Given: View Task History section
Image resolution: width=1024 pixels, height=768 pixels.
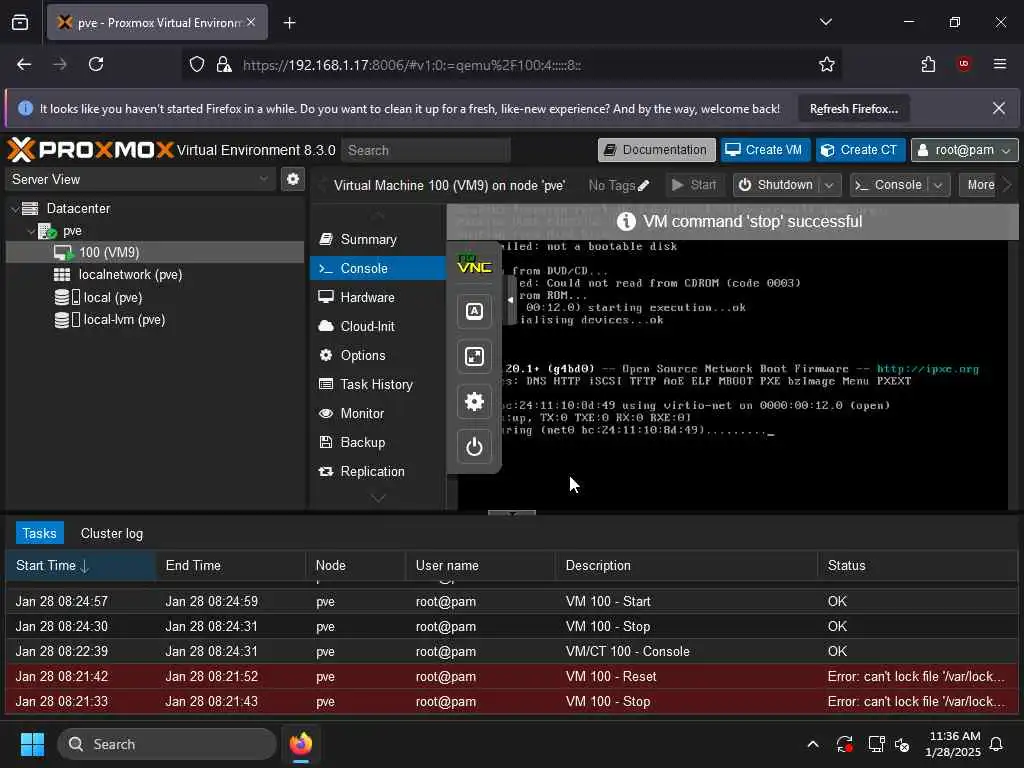Looking at the screenshot, I should click(377, 385).
